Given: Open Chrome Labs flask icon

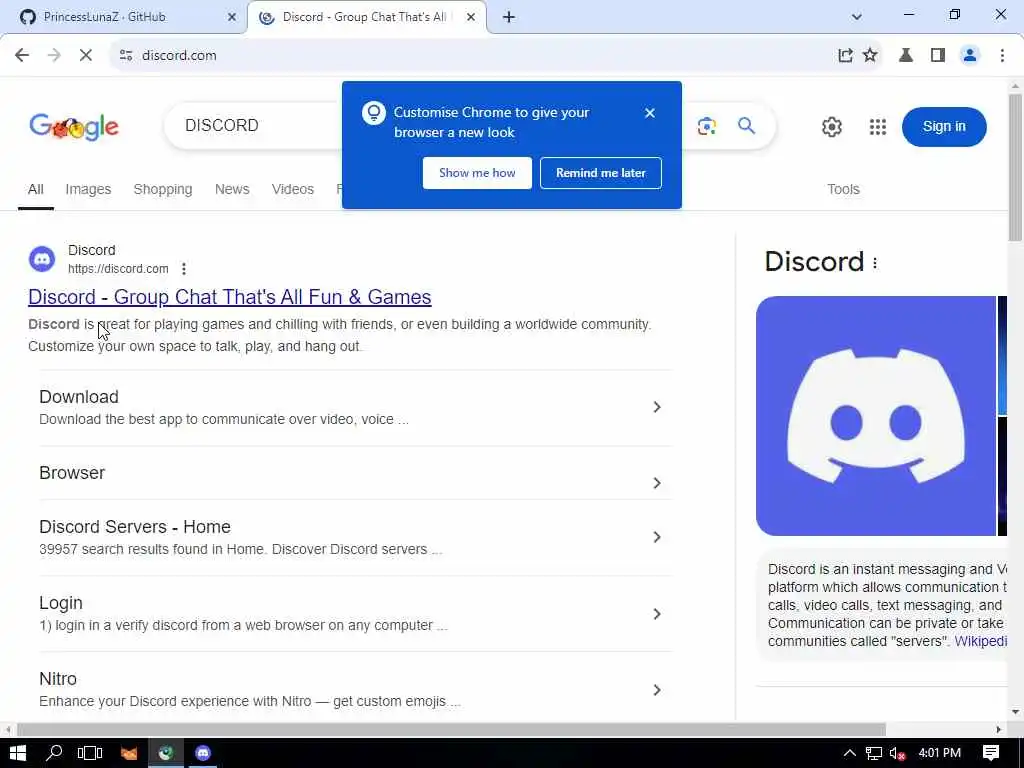Looking at the screenshot, I should [x=906, y=56].
